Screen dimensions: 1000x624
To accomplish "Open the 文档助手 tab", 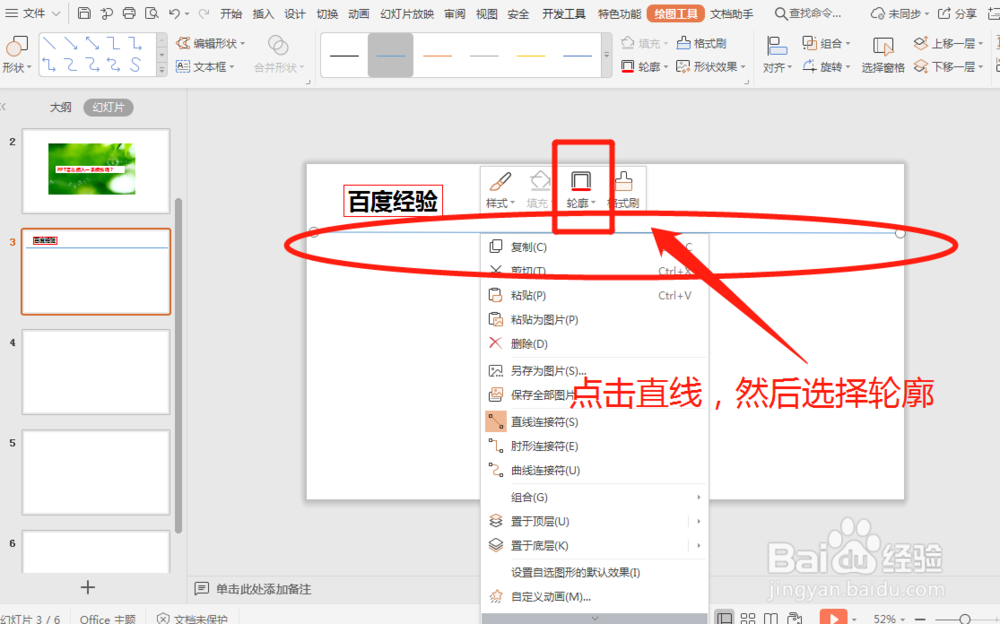I will (x=732, y=13).
